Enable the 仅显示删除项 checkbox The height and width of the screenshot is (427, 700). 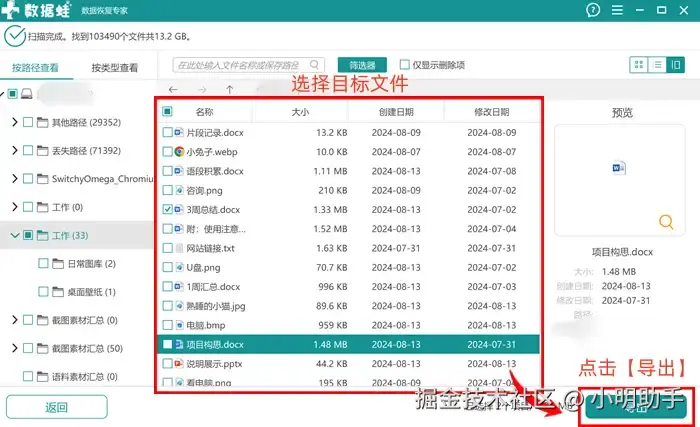point(404,65)
